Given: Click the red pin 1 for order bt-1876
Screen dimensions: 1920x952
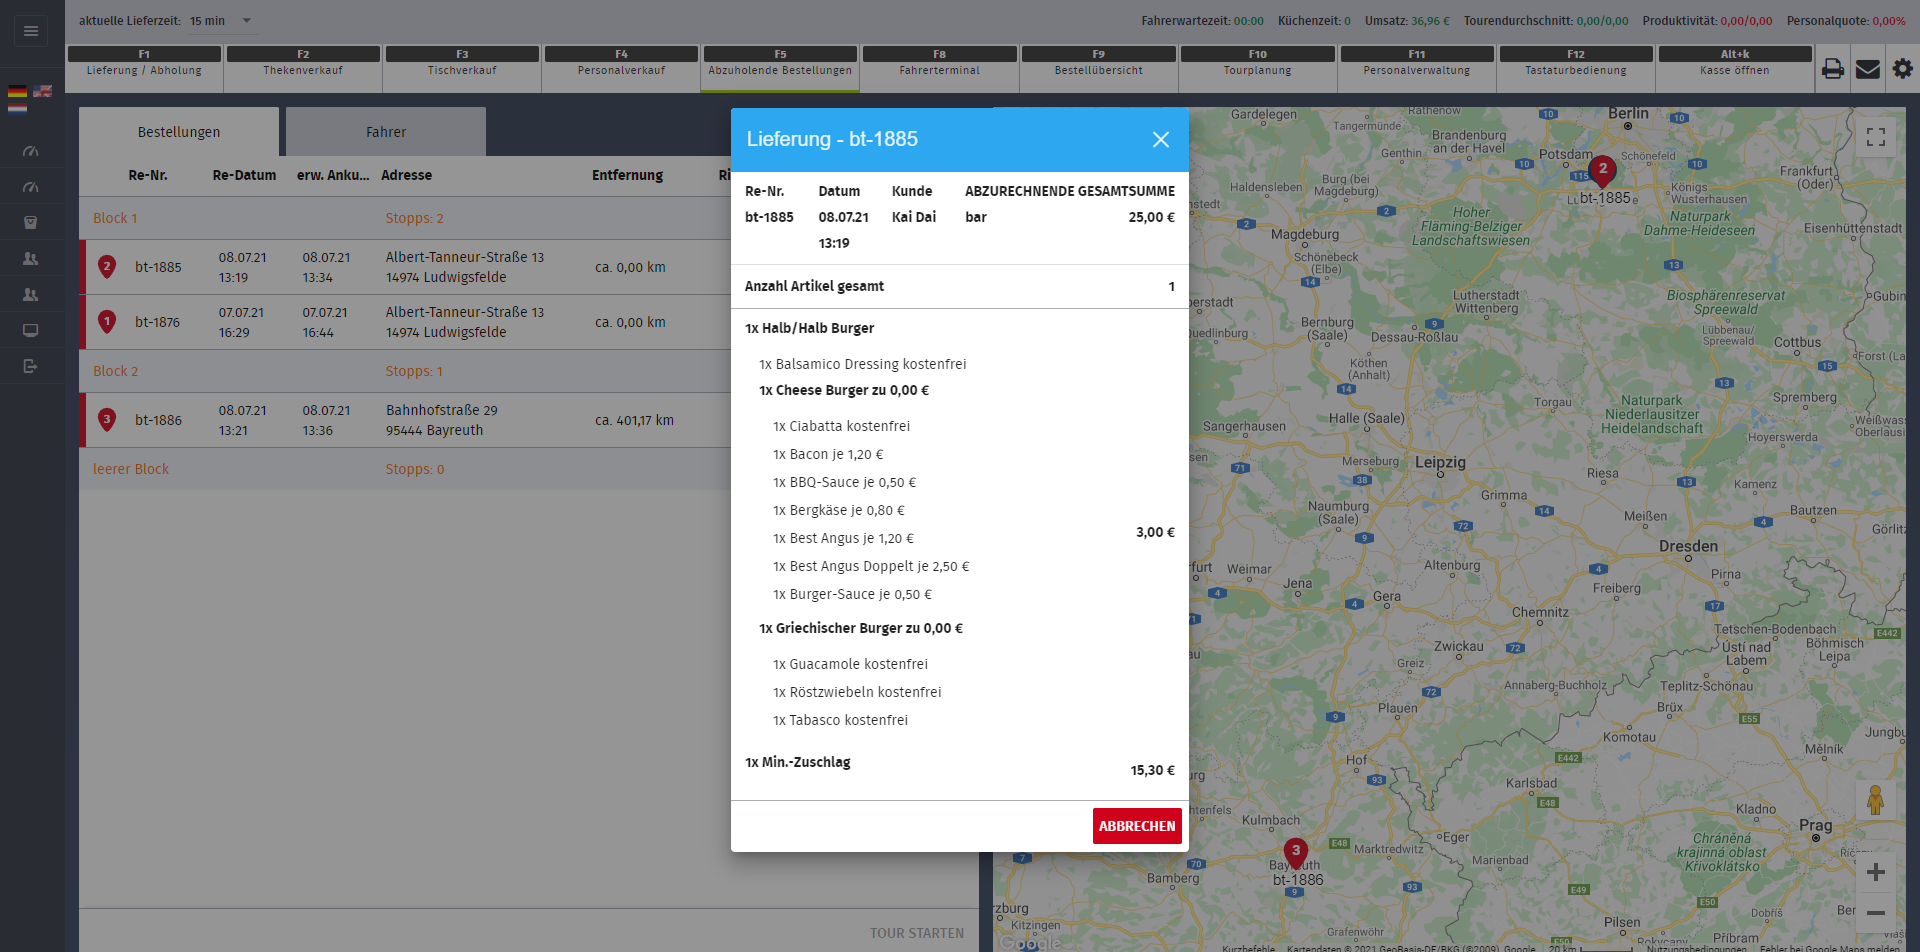Looking at the screenshot, I should [x=107, y=322].
